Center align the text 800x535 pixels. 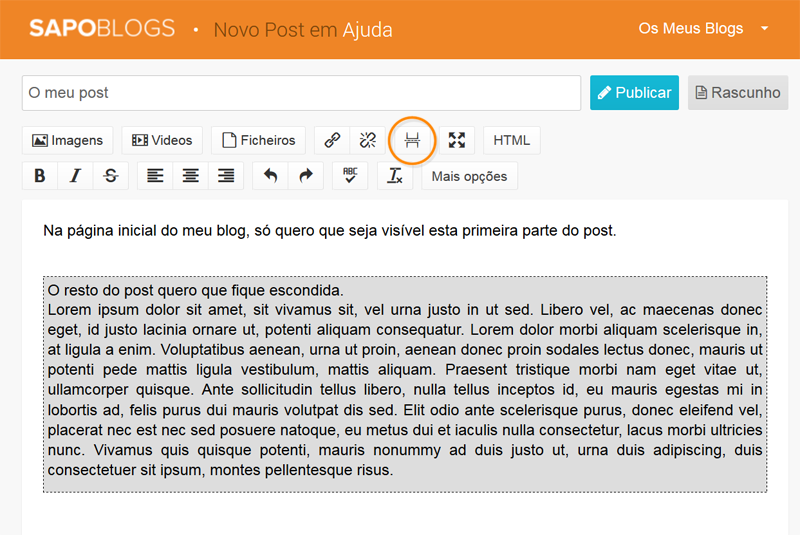pos(190,176)
